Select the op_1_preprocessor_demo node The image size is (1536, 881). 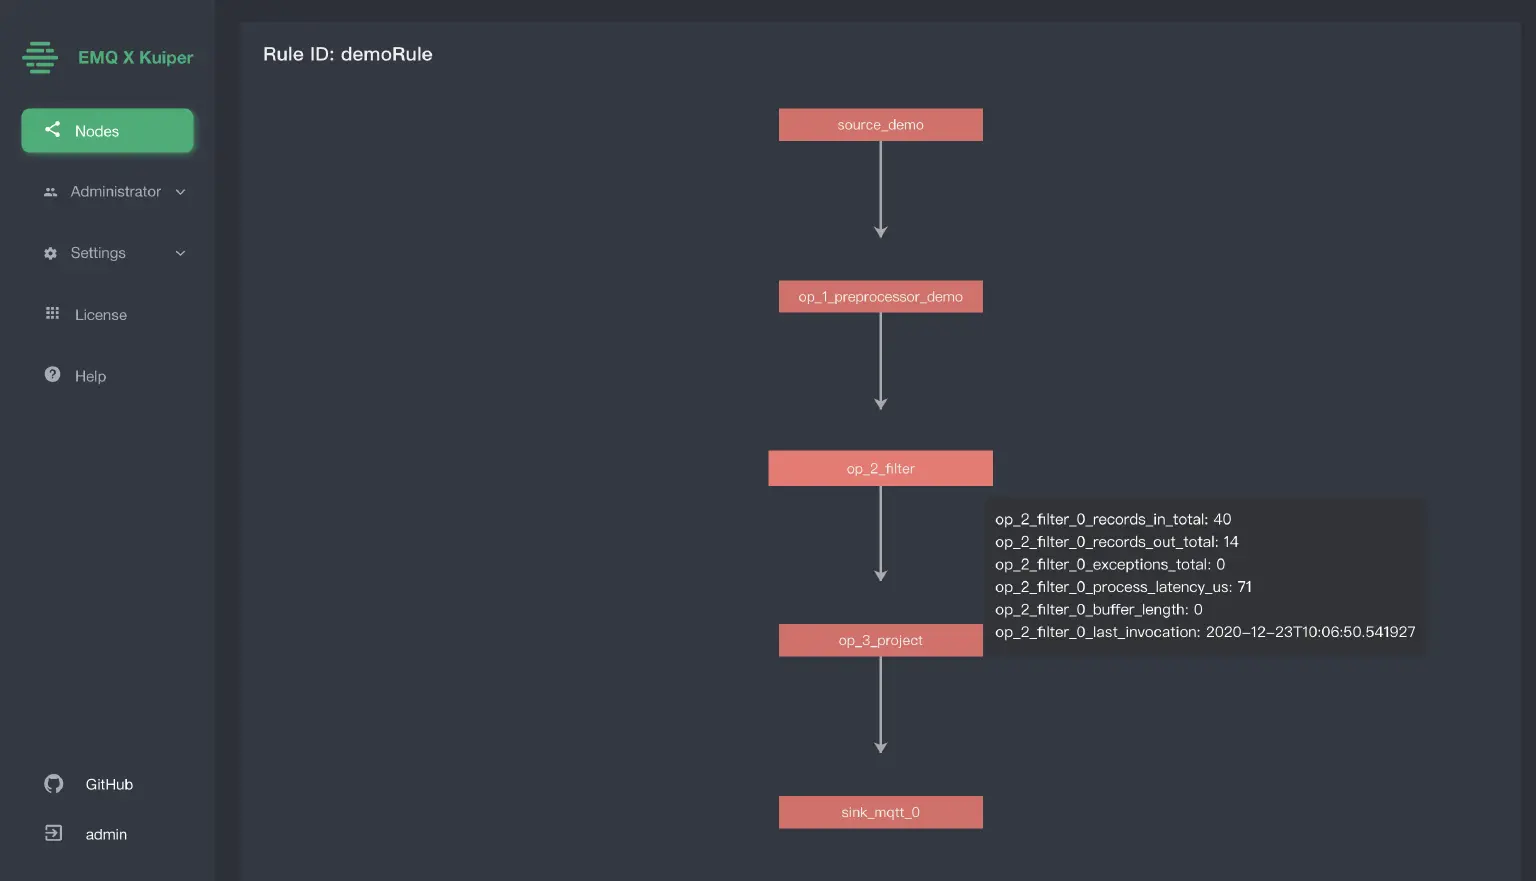point(880,297)
